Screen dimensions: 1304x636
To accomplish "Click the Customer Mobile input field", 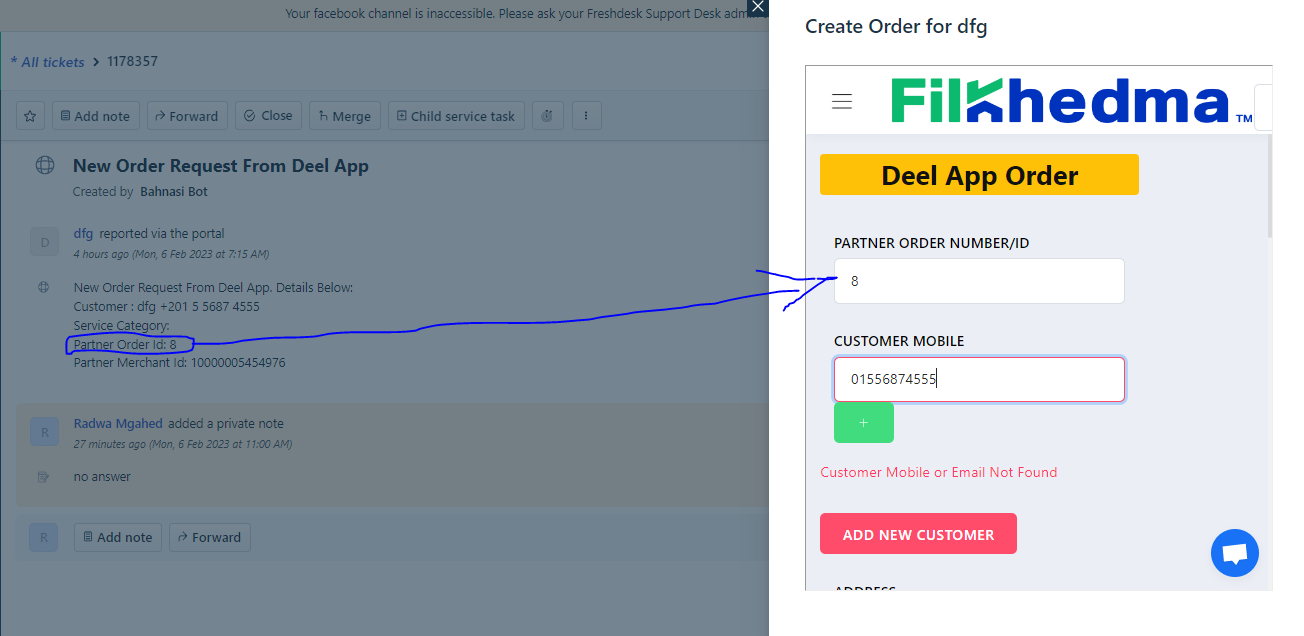I will (x=979, y=379).
